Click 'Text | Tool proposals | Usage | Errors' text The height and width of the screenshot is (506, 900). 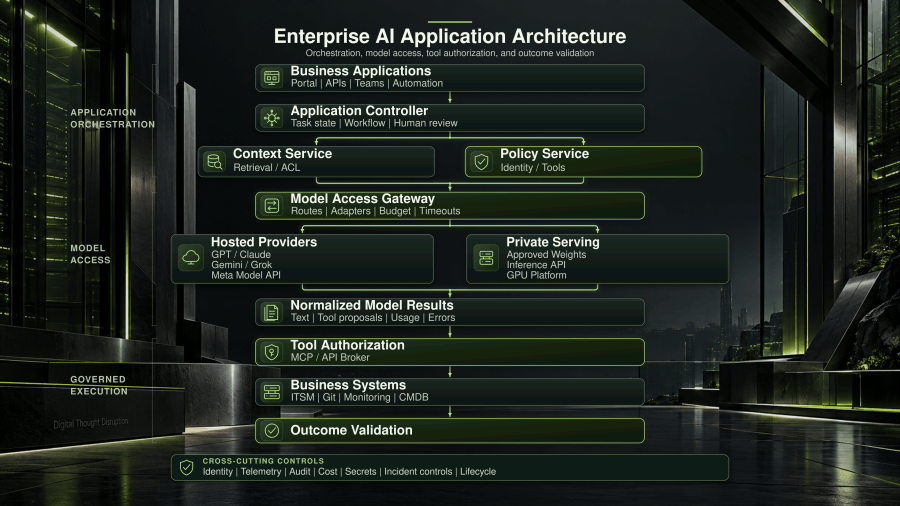[373, 318]
